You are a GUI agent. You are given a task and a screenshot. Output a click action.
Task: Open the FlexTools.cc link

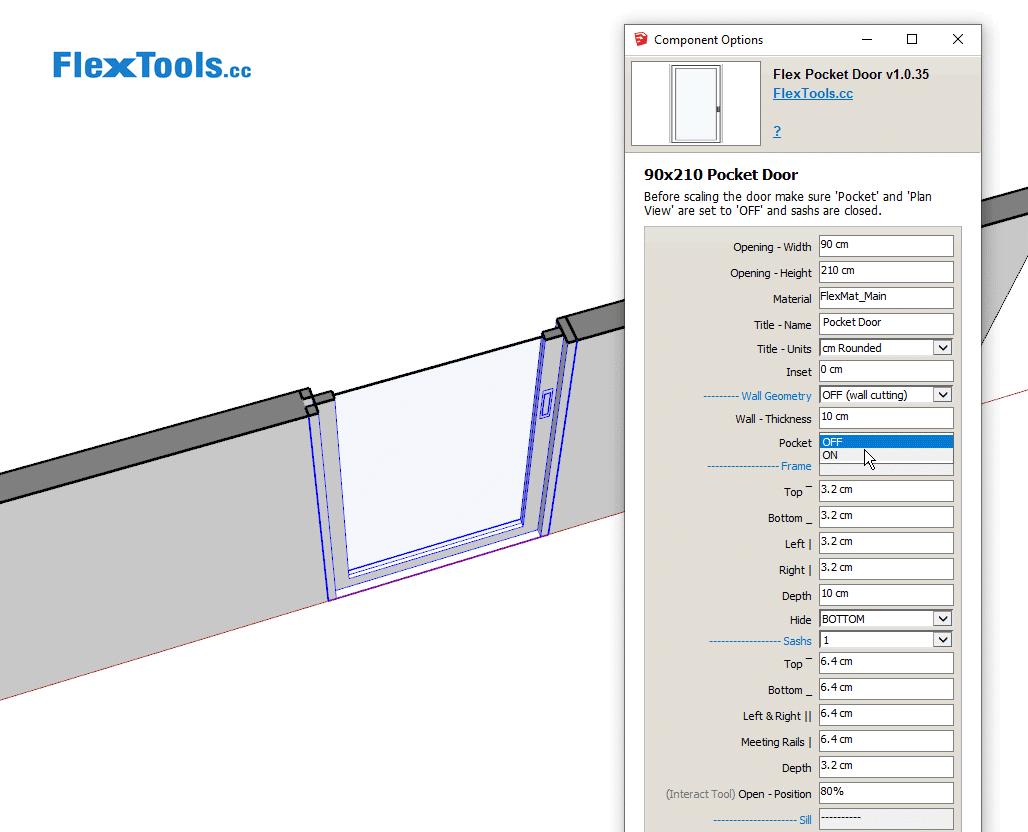pos(812,93)
